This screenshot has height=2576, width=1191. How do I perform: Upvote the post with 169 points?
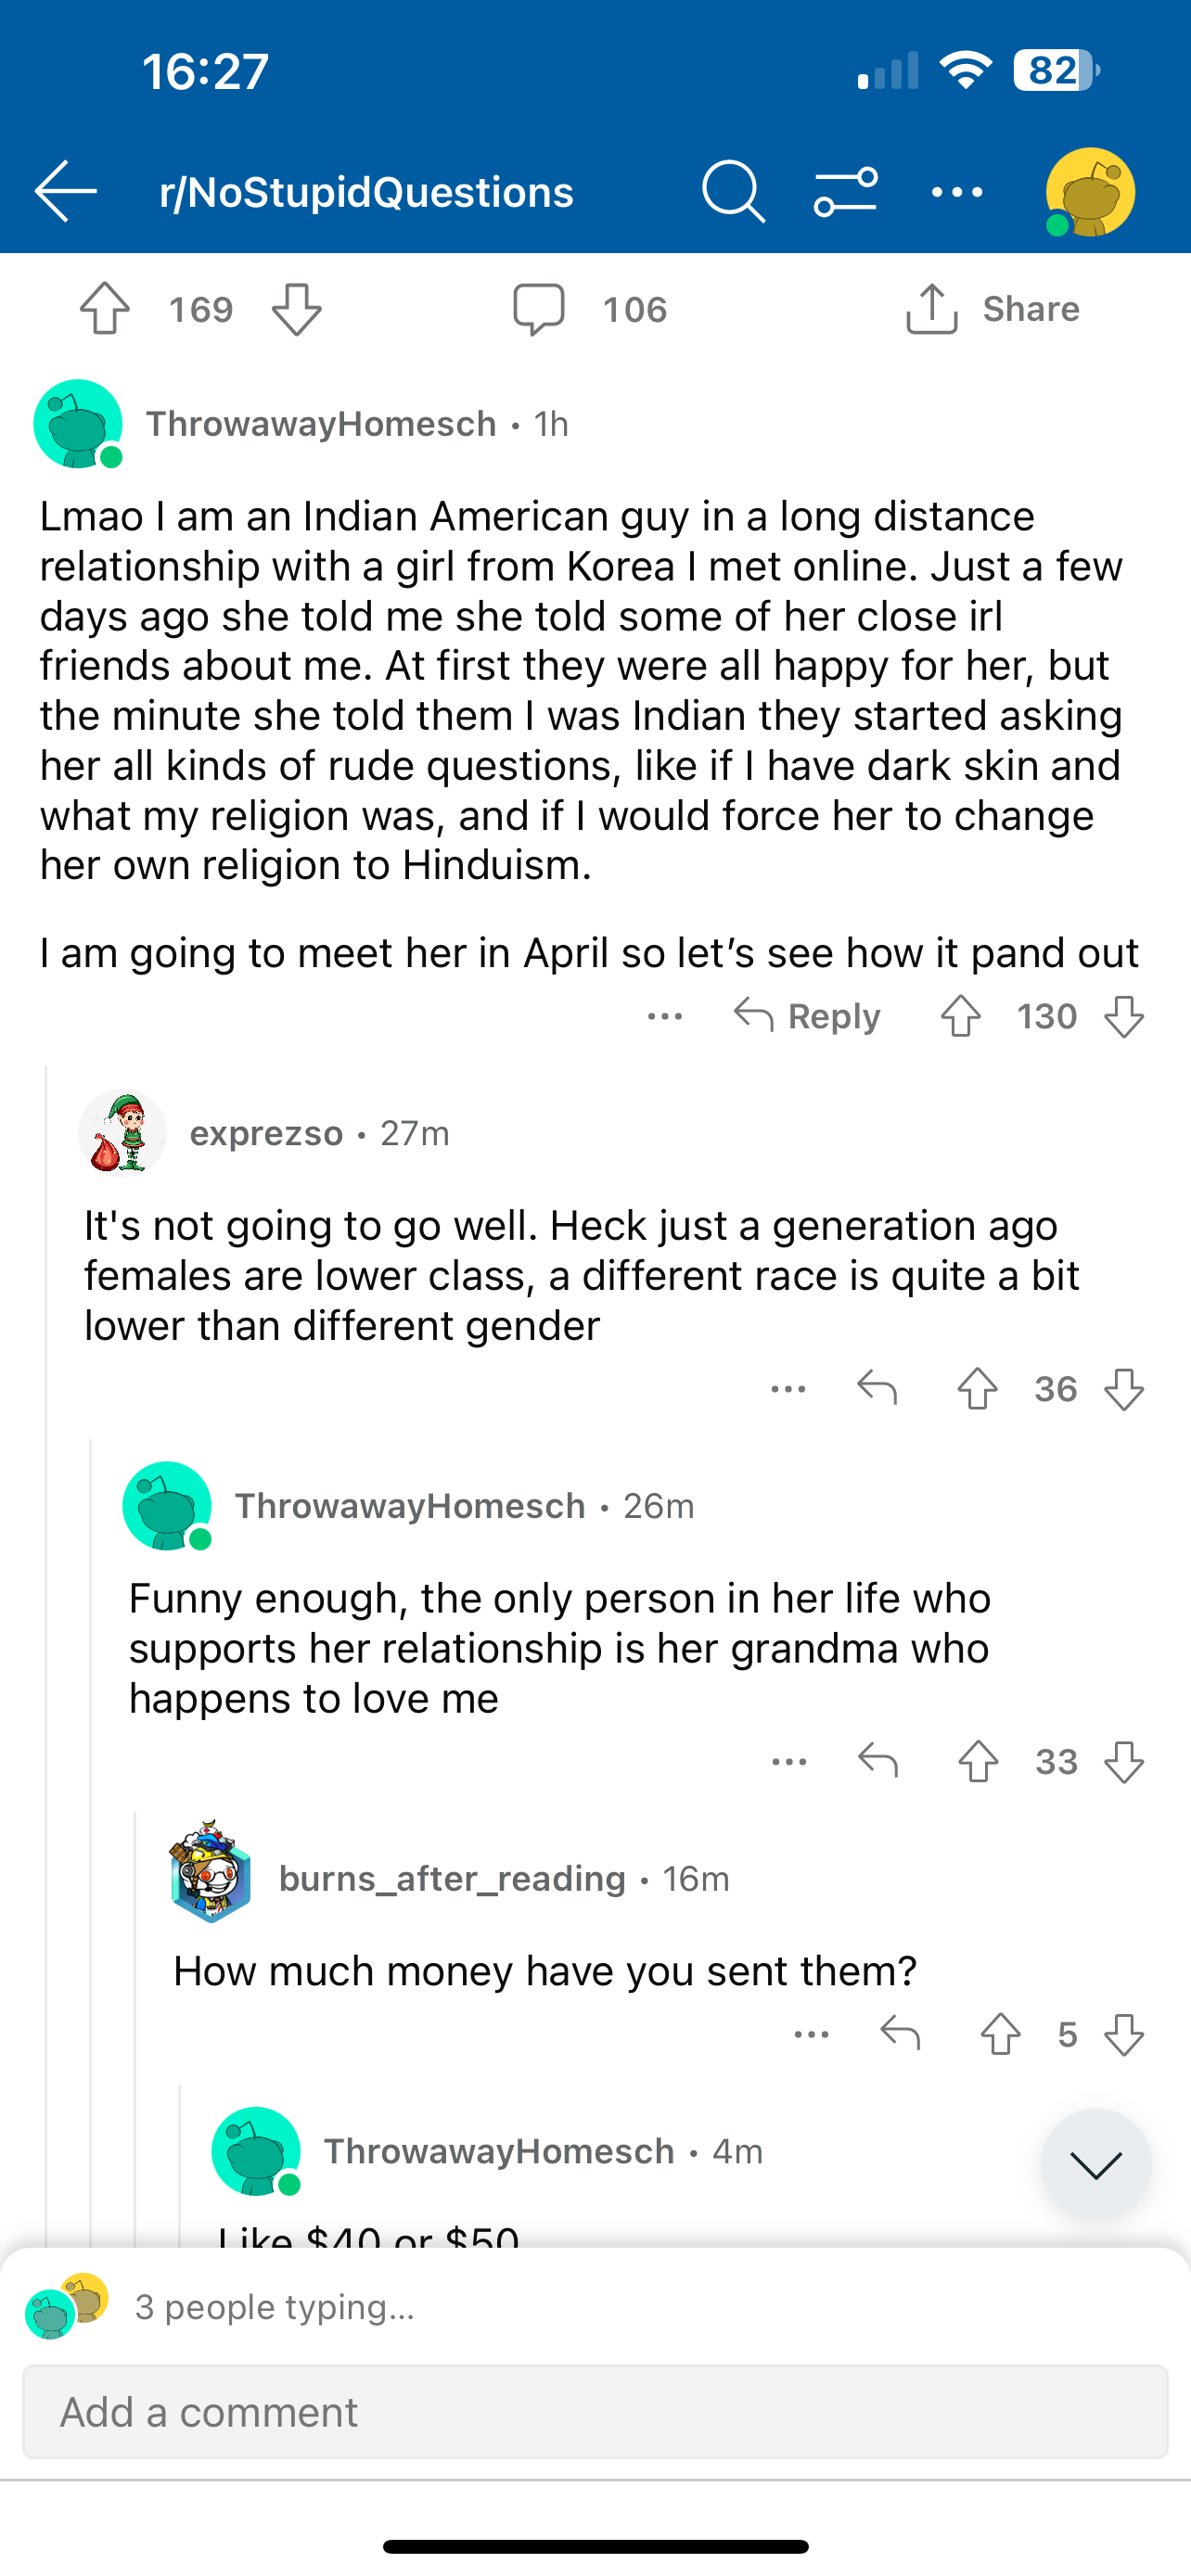point(105,309)
